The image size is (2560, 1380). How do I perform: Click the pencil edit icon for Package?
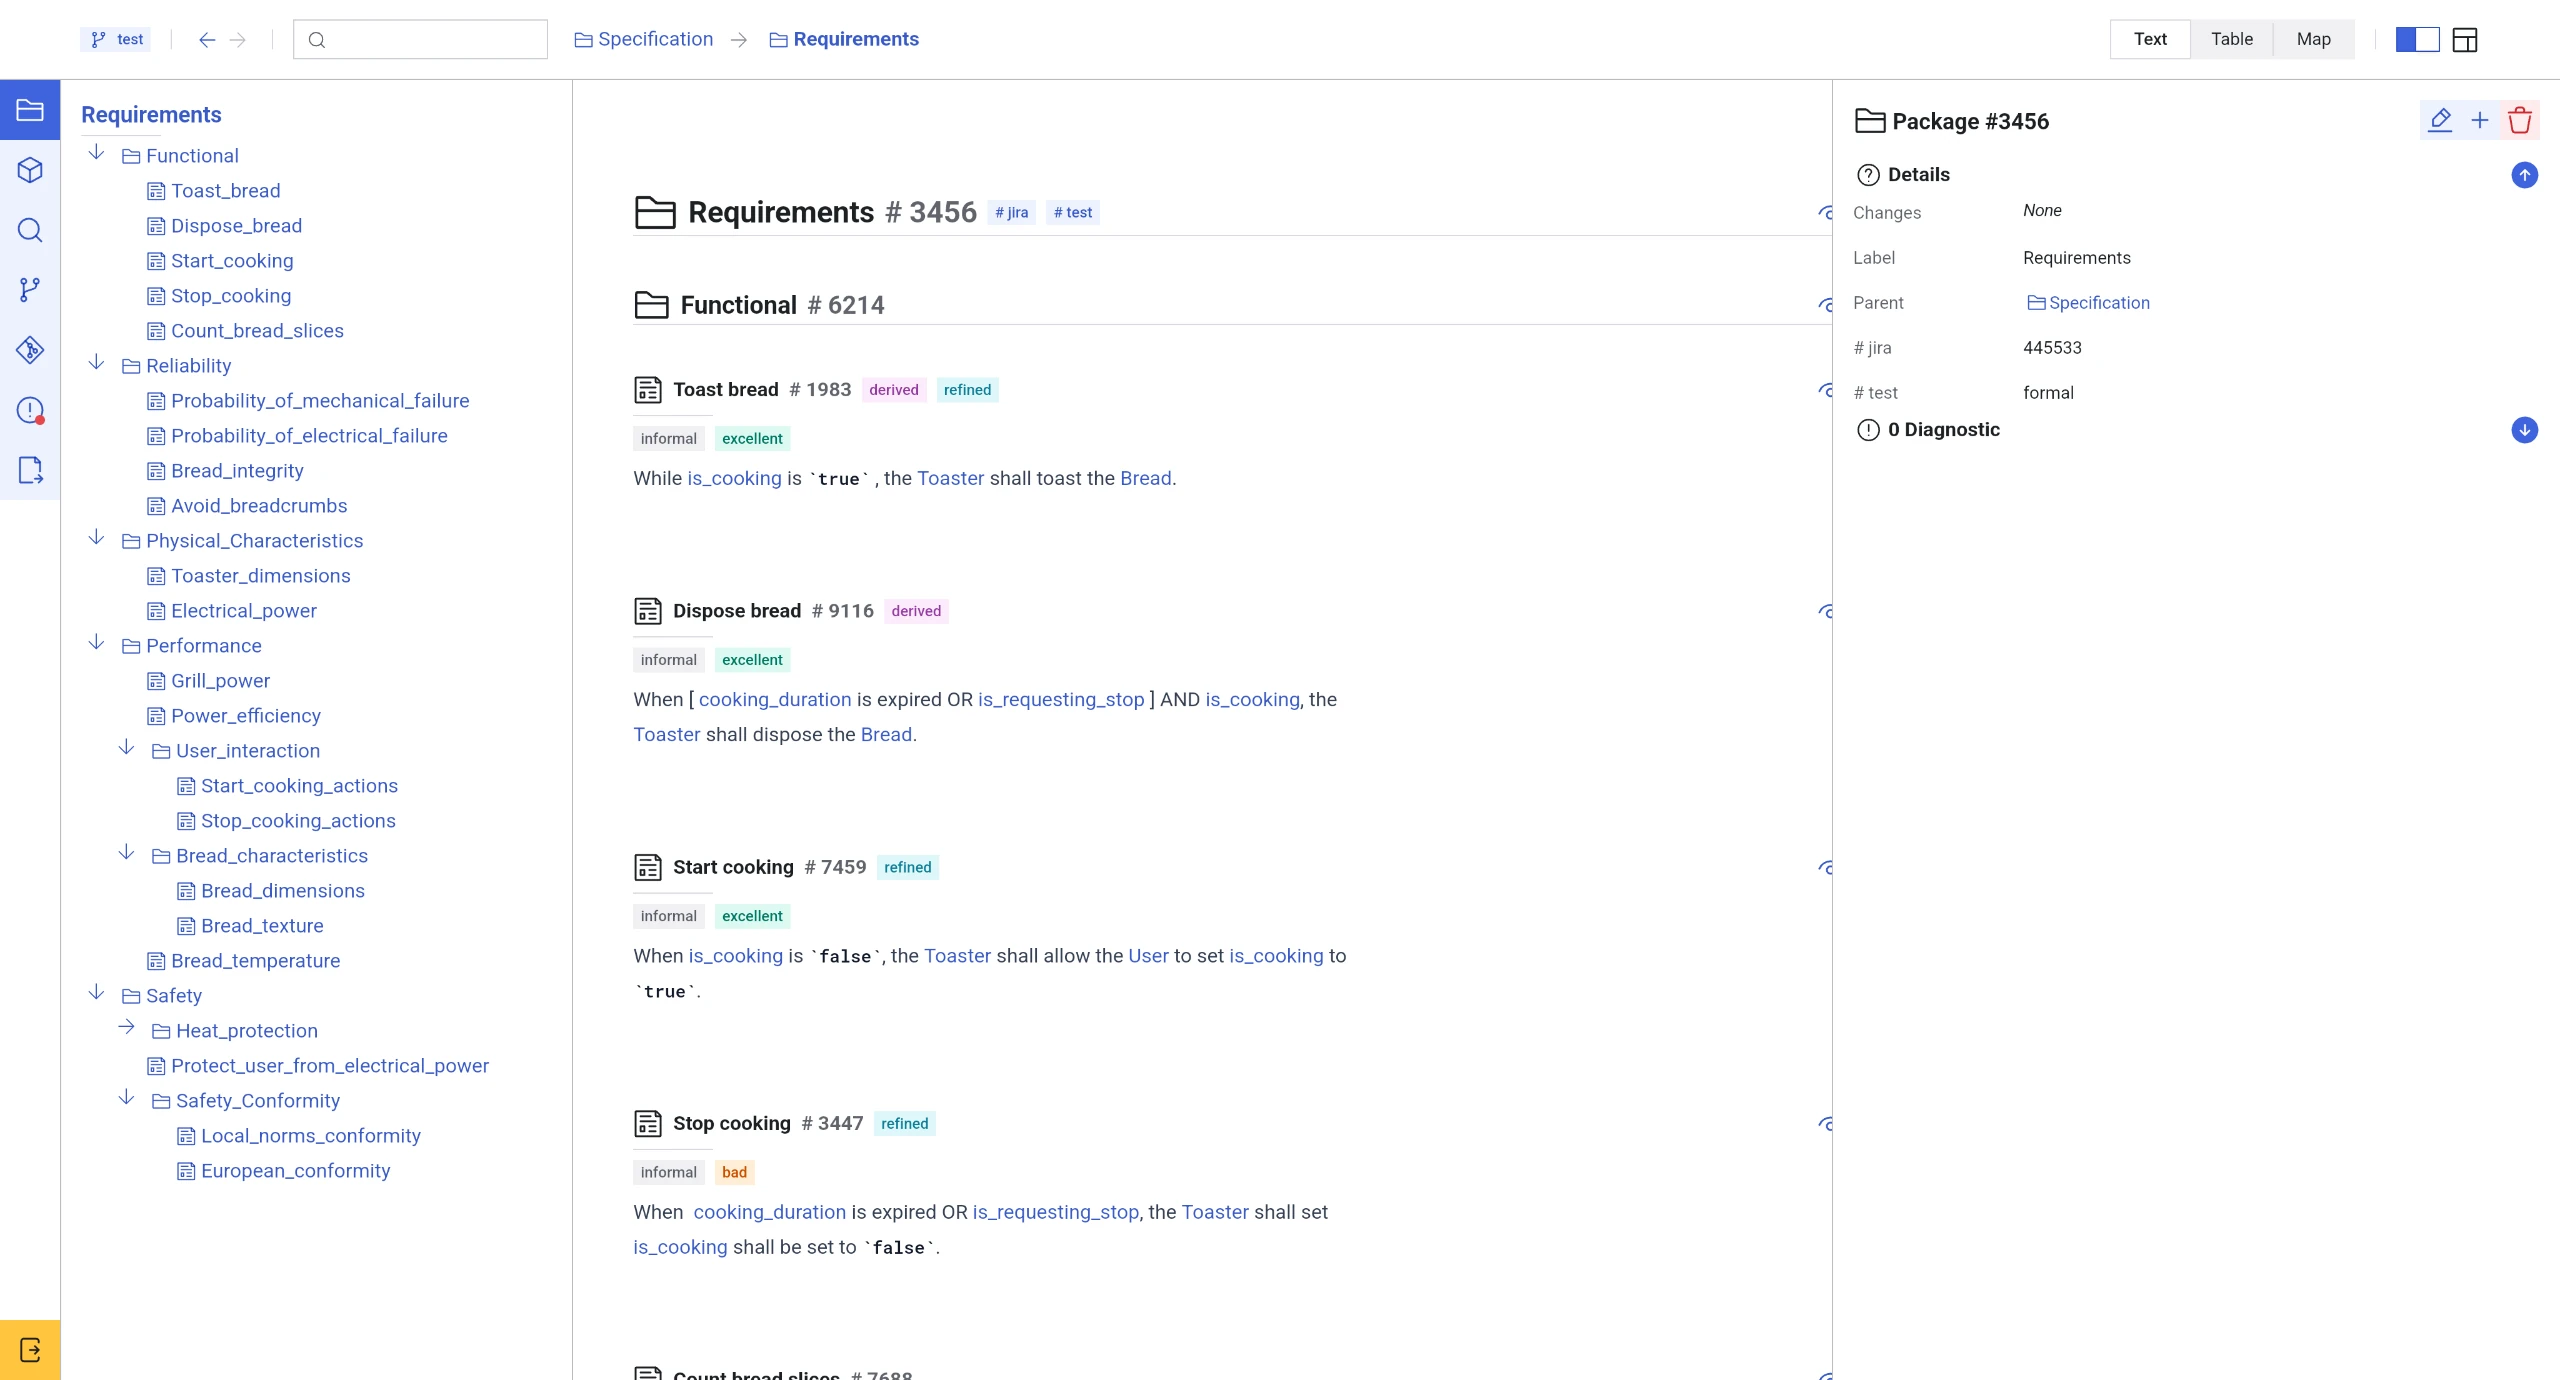coord(2440,121)
